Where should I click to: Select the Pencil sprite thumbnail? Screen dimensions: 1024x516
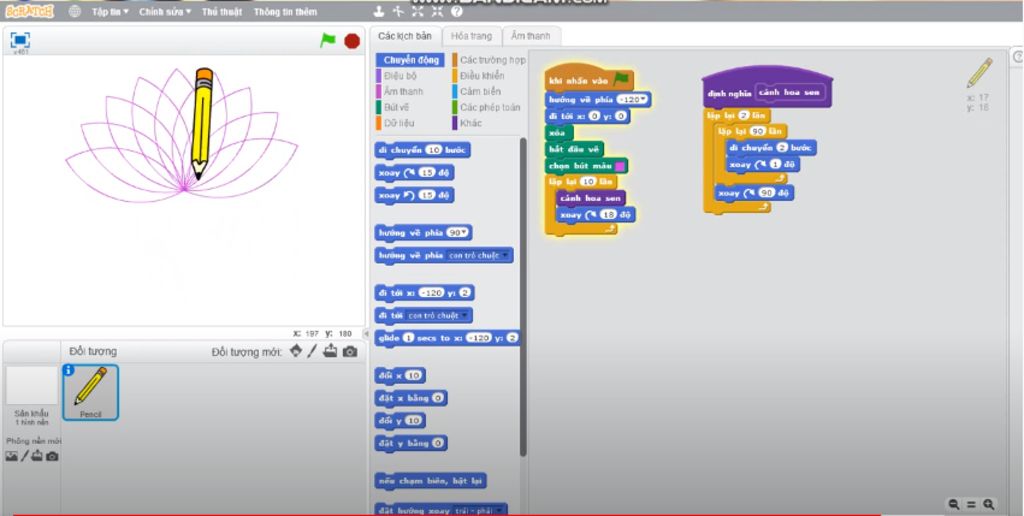click(x=90, y=392)
